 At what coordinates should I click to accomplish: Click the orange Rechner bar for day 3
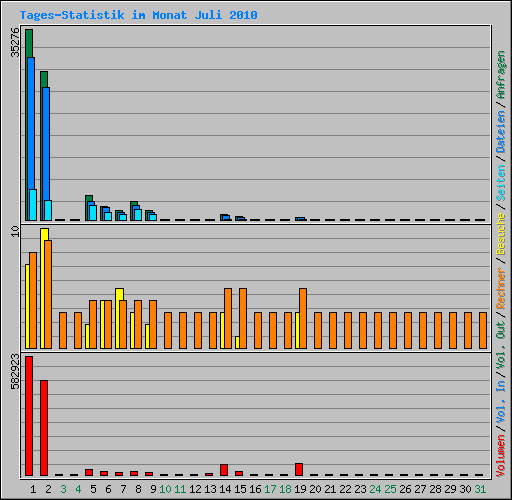click(x=63, y=330)
